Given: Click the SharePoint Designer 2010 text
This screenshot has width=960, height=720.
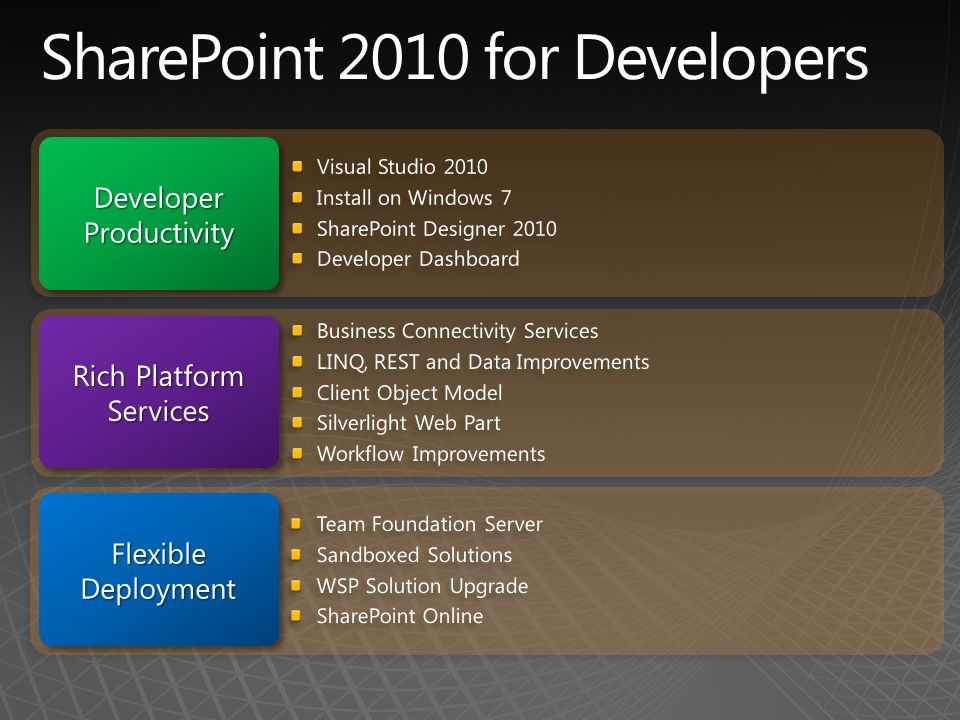Looking at the screenshot, I should pyautogui.click(x=437, y=229).
